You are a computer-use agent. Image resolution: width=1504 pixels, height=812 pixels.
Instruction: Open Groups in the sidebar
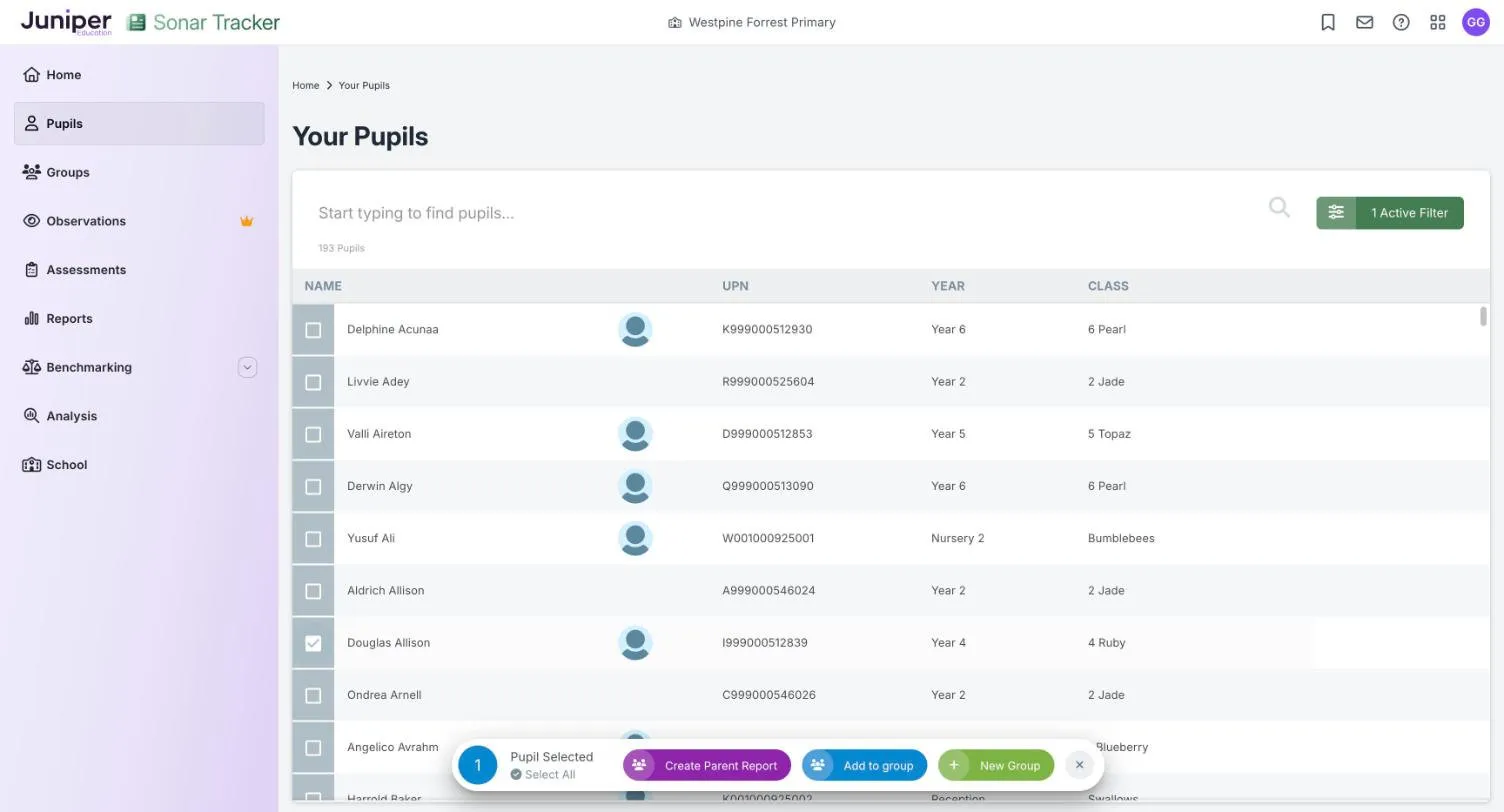click(139, 172)
